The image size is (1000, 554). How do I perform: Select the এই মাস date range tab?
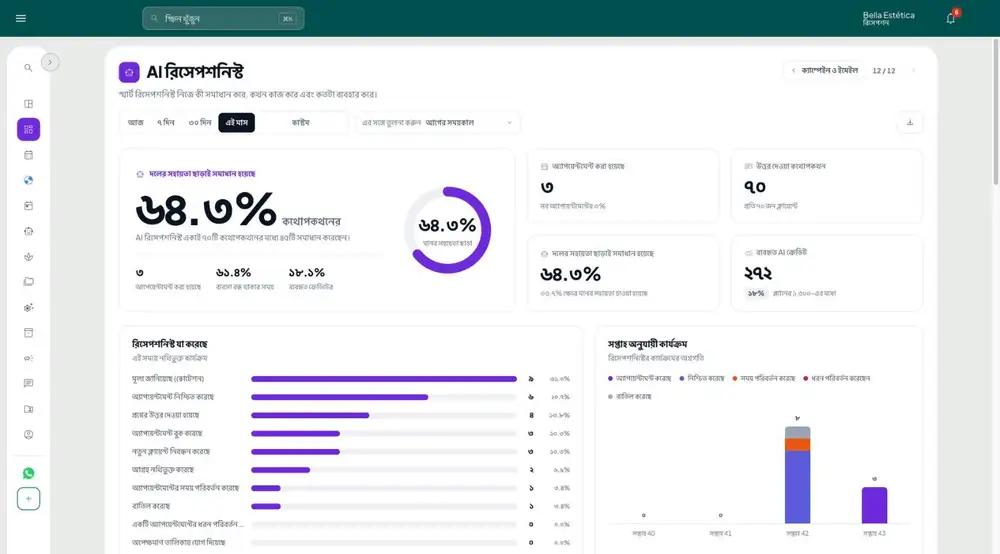237,122
